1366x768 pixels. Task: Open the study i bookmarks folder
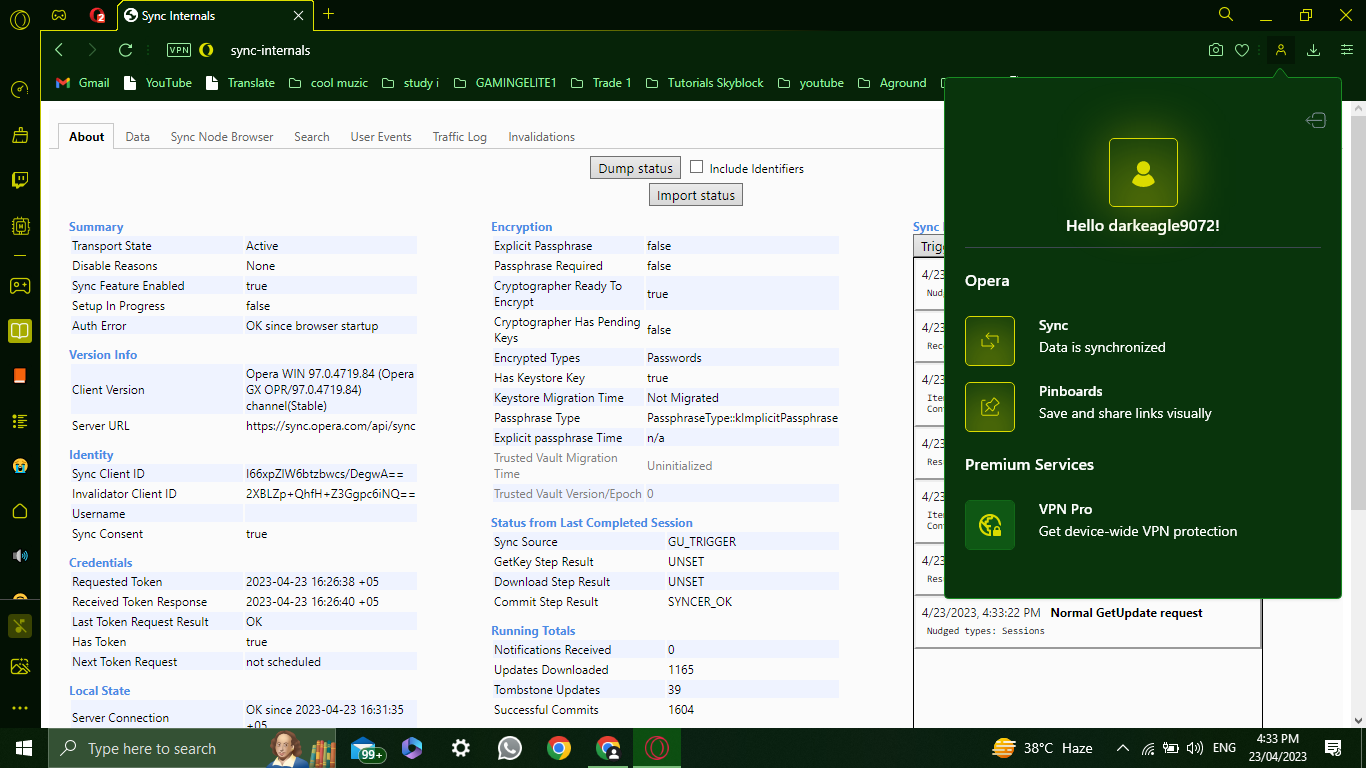pyautogui.click(x=410, y=83)
